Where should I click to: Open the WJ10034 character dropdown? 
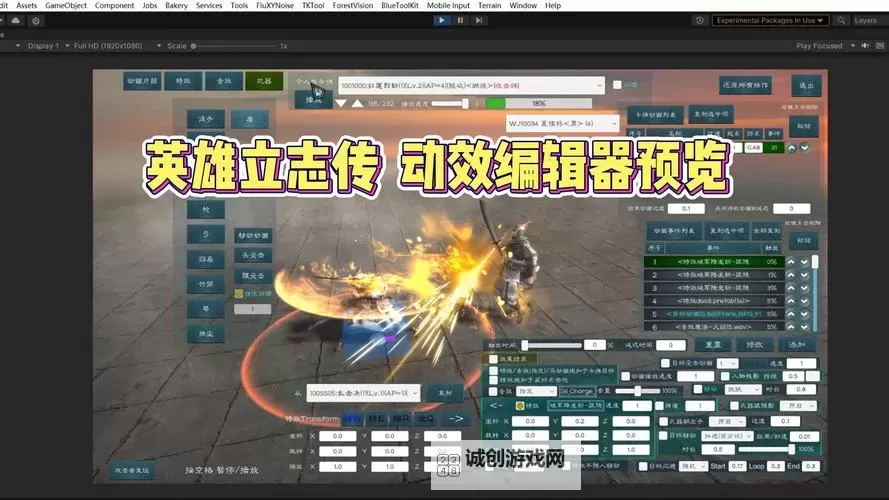pyautogui.click(x=562, y=123)
